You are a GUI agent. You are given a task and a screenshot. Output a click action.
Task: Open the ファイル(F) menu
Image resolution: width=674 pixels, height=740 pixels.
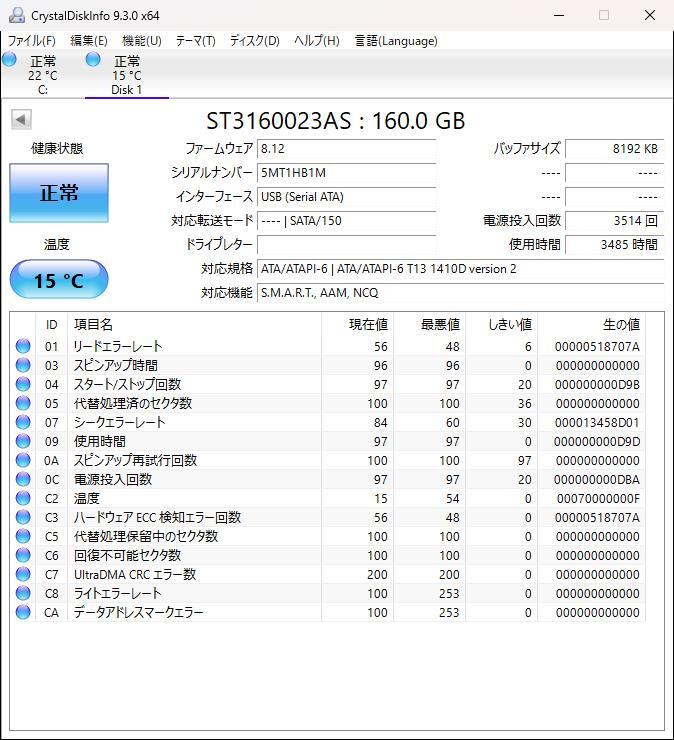32,41
